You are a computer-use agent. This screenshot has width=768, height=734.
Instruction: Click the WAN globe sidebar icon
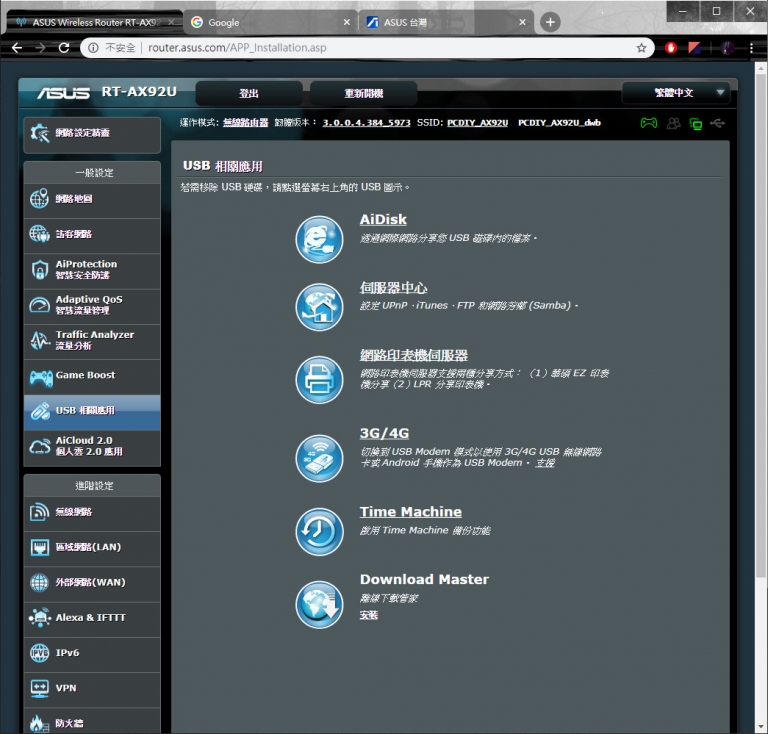39,582
